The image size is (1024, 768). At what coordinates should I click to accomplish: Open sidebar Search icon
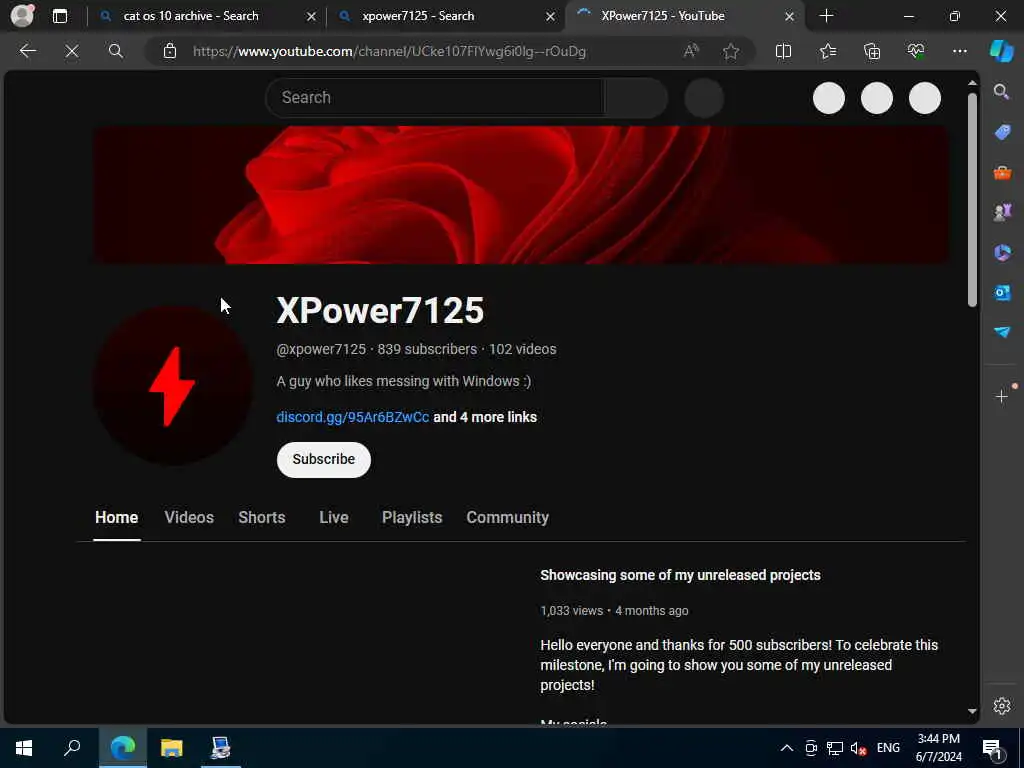[x=1002, y=91]
